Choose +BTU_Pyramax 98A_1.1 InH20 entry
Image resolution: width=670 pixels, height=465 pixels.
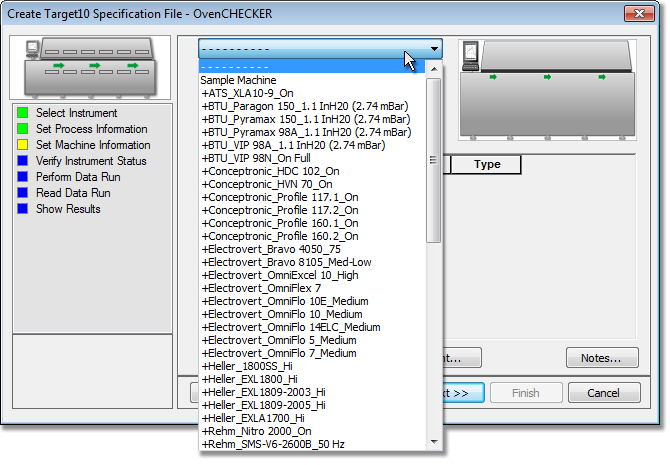[x=312, y=132]
